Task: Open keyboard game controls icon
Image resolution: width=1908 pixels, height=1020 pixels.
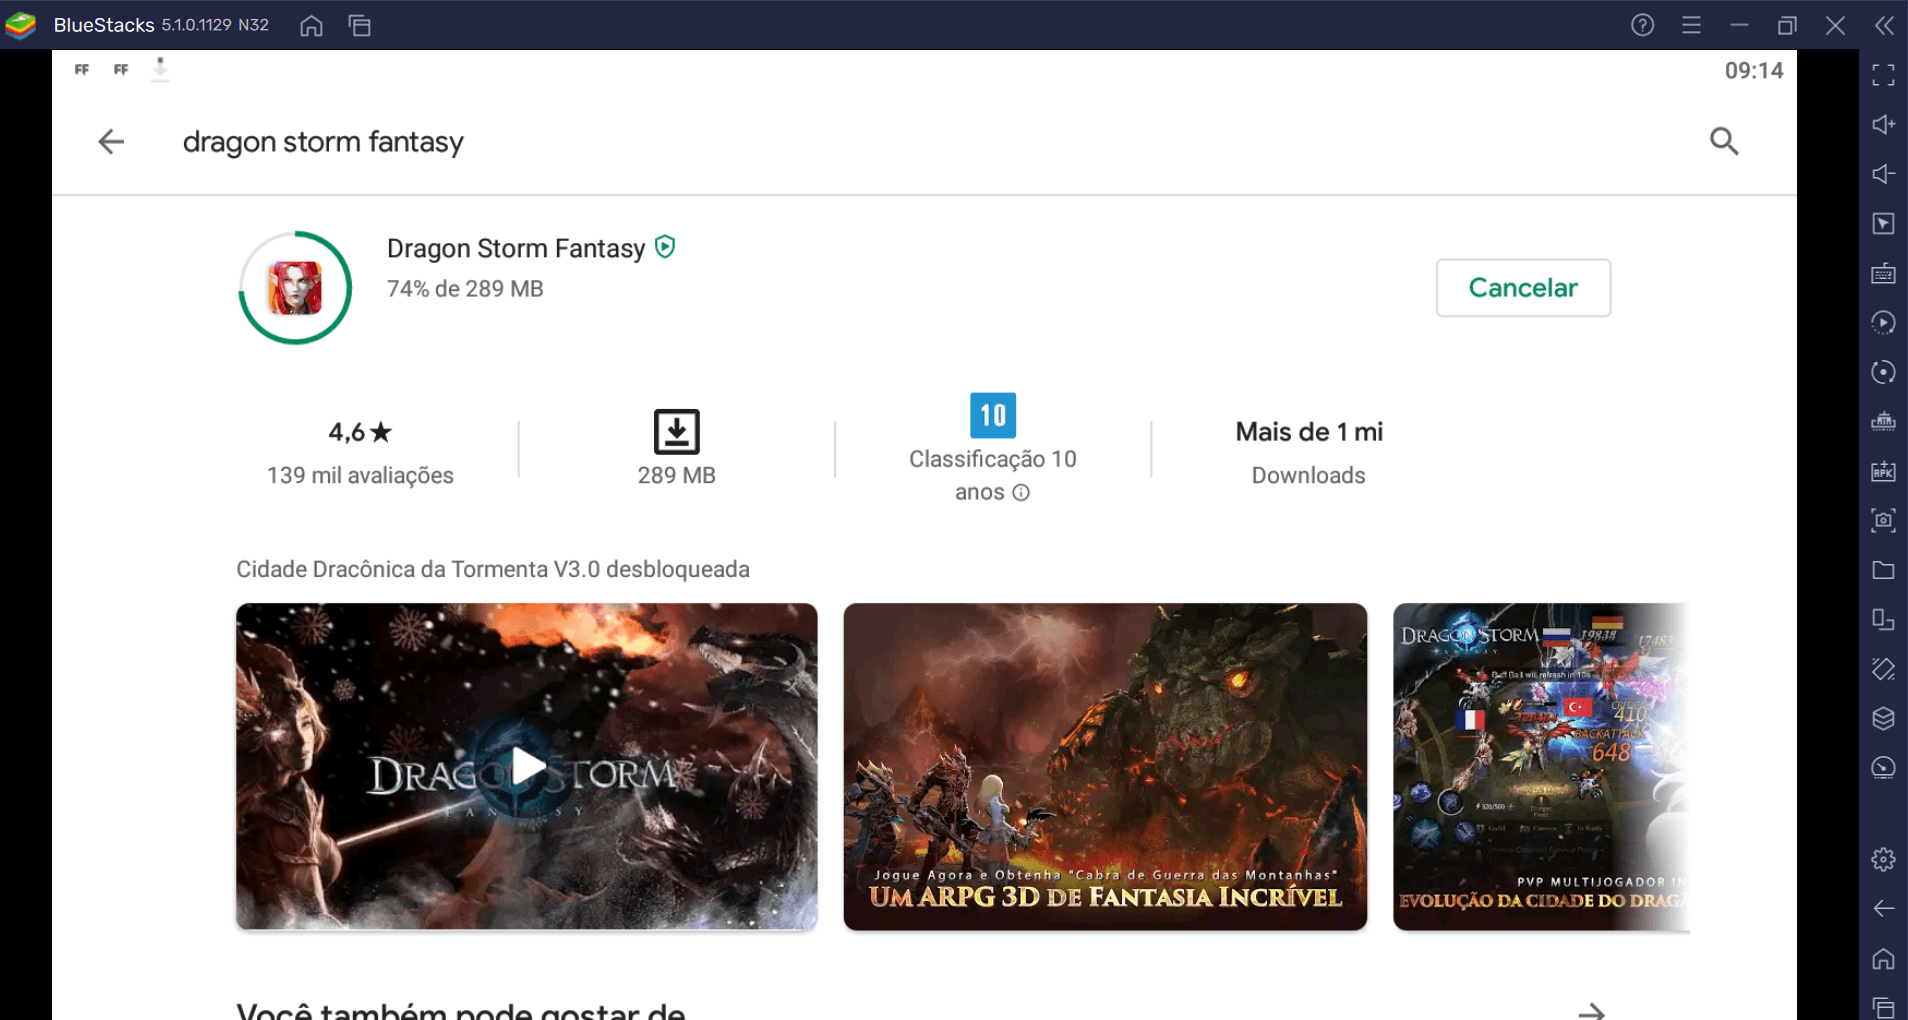Action: [1883, 273]
